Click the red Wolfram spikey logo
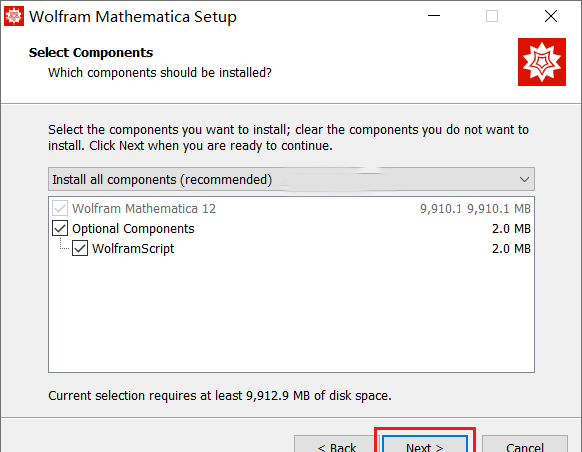Viewport: 582px width, 452px height. (542, 62)
